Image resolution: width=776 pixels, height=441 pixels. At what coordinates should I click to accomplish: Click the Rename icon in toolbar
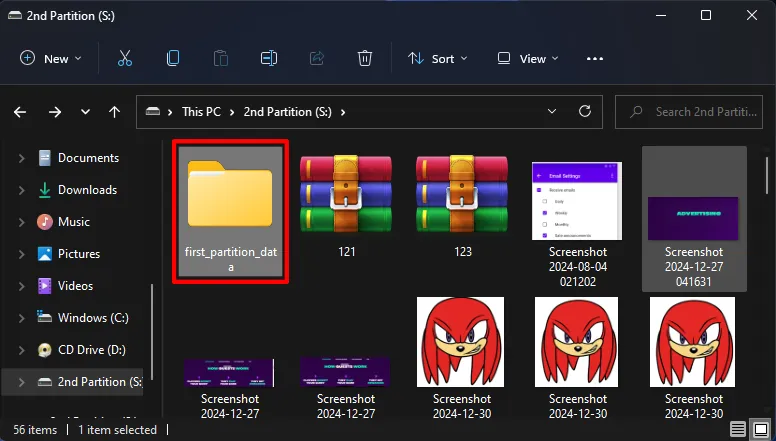click(x=269, y=58)
